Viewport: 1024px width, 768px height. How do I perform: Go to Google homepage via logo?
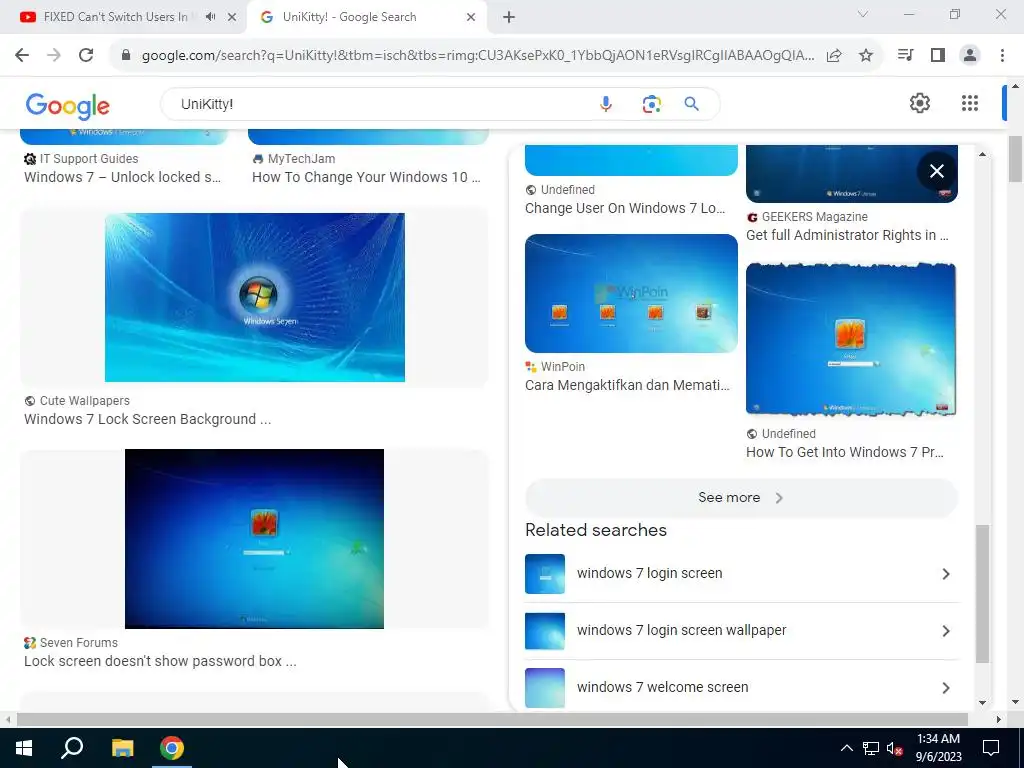(67, 105)
